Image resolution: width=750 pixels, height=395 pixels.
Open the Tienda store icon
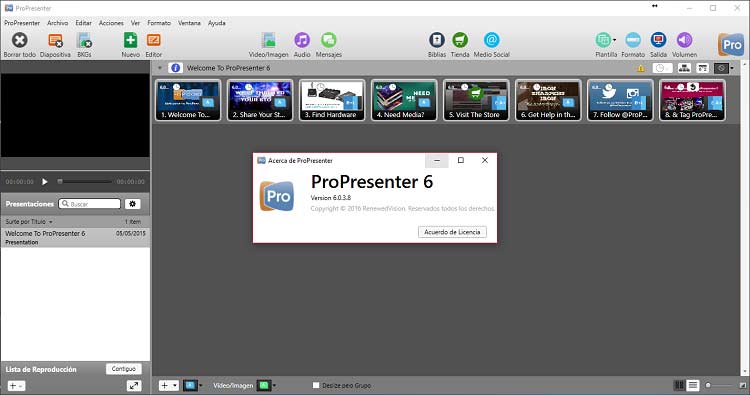pyautogui.click(x=460, y=40)
